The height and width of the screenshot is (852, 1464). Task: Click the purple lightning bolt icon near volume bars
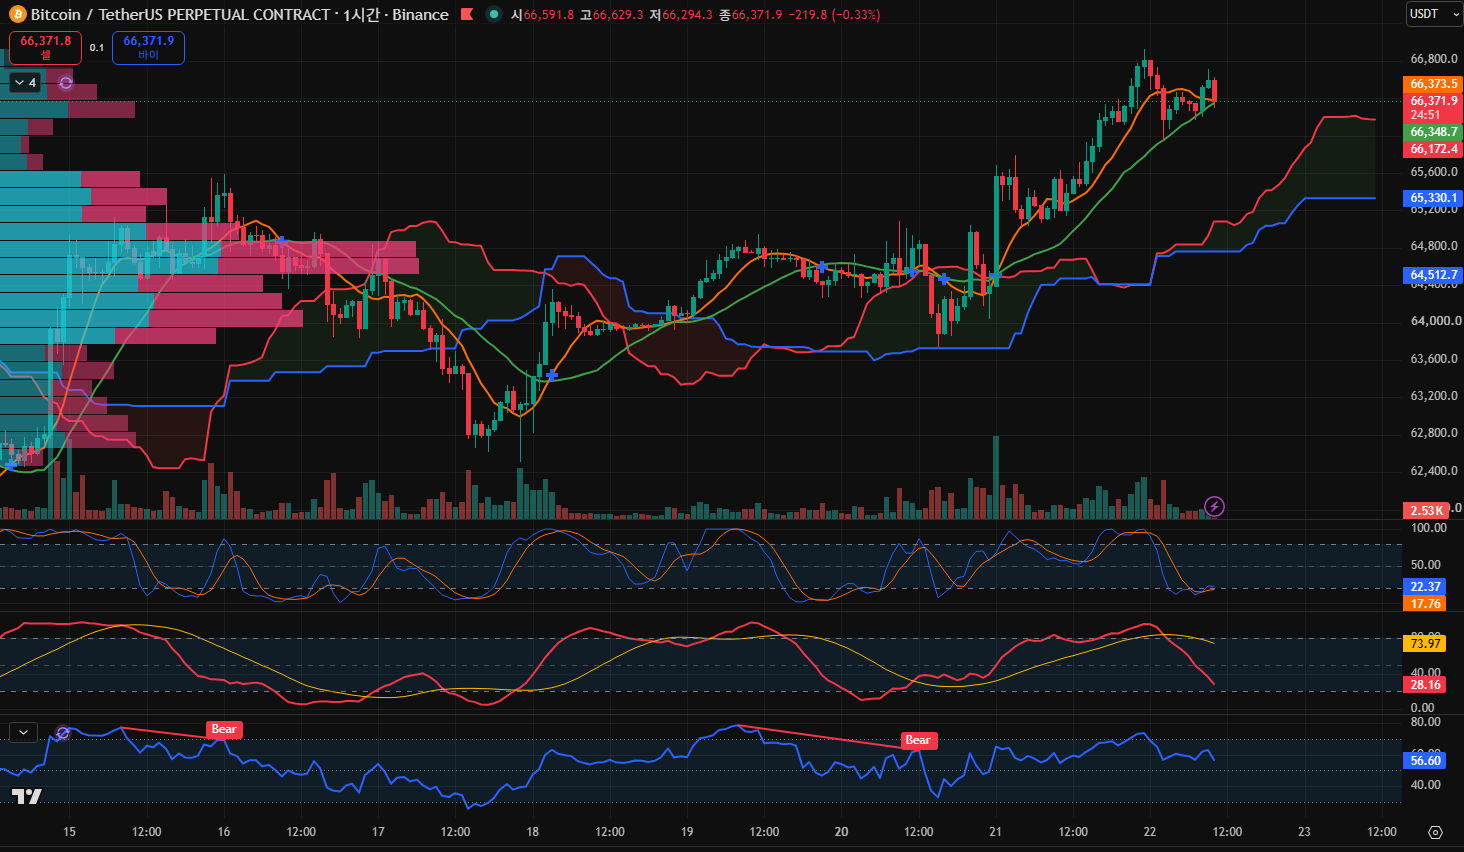(1214, 506)
